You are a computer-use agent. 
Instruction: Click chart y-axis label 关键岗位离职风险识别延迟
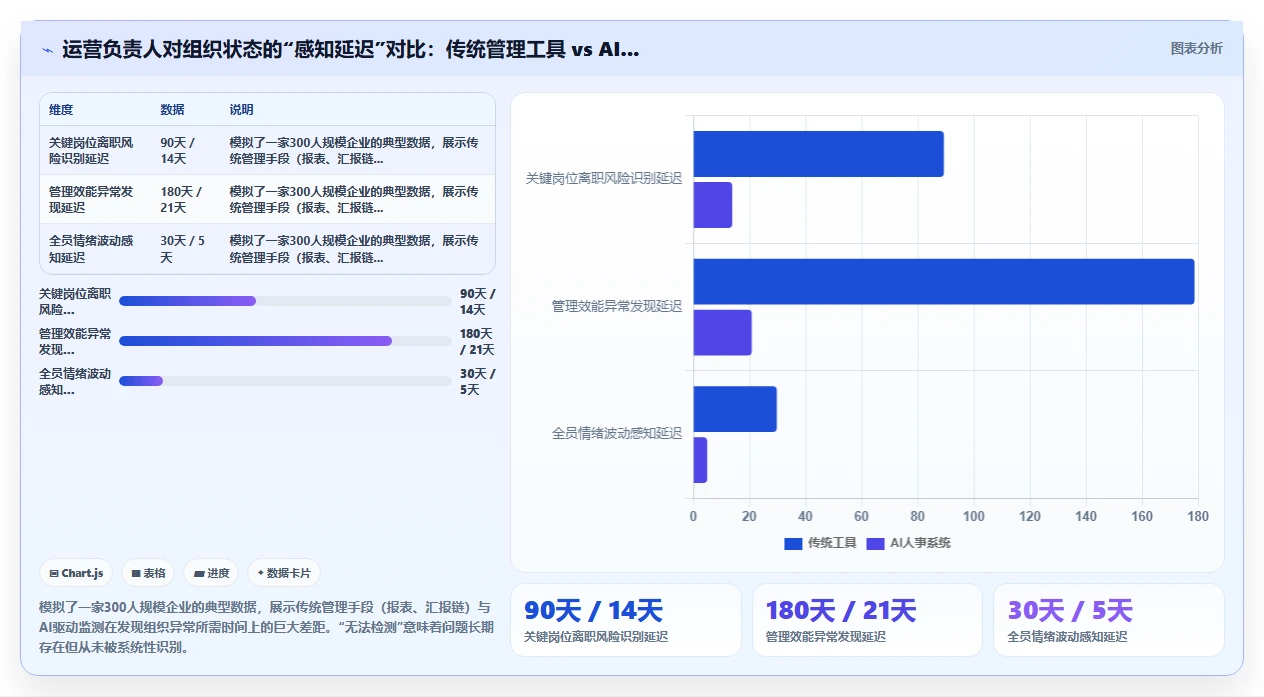click(x=604, y=179)
